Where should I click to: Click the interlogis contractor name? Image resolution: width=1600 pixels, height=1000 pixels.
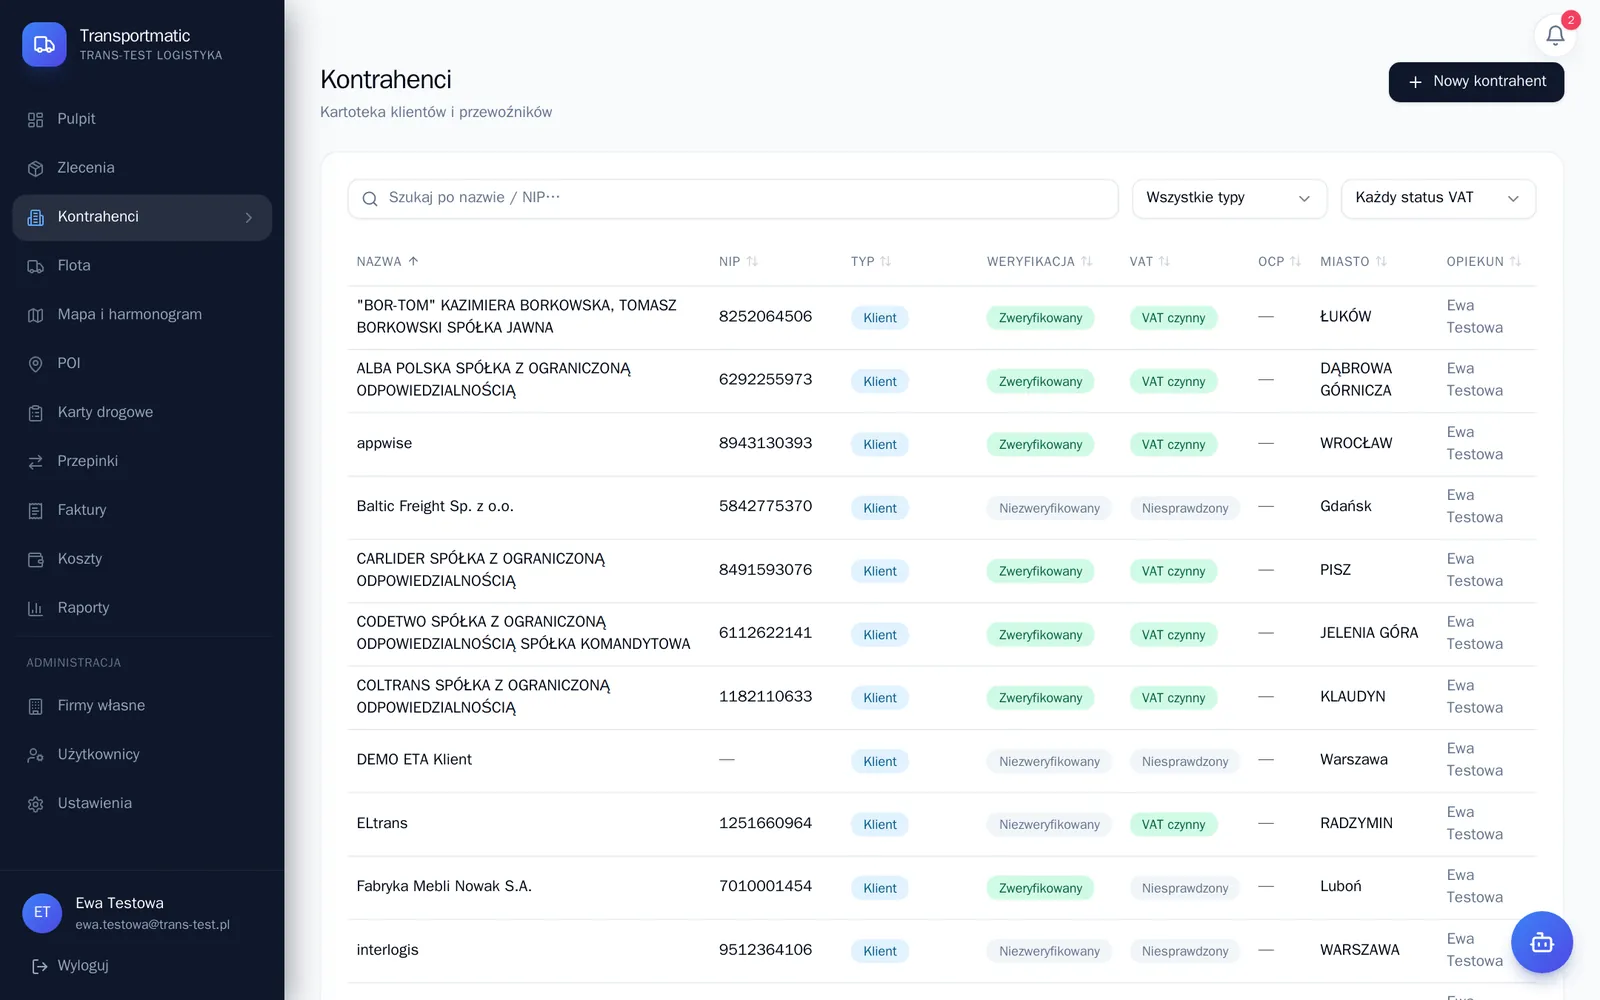387,950
